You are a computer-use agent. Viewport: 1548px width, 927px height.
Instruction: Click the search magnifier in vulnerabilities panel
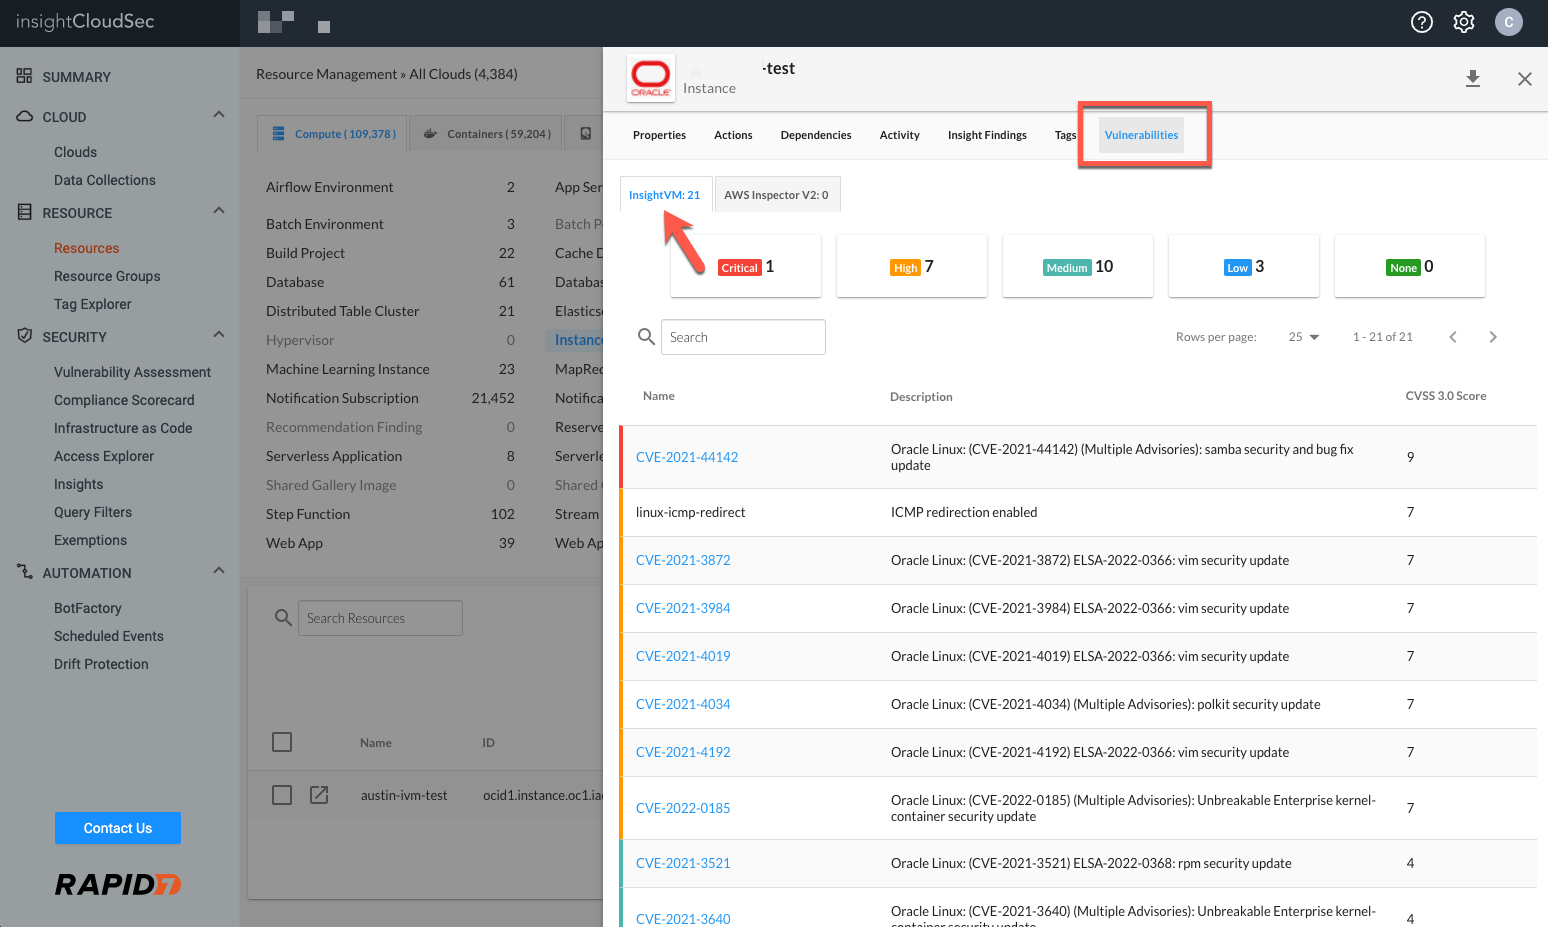[646, 337]
